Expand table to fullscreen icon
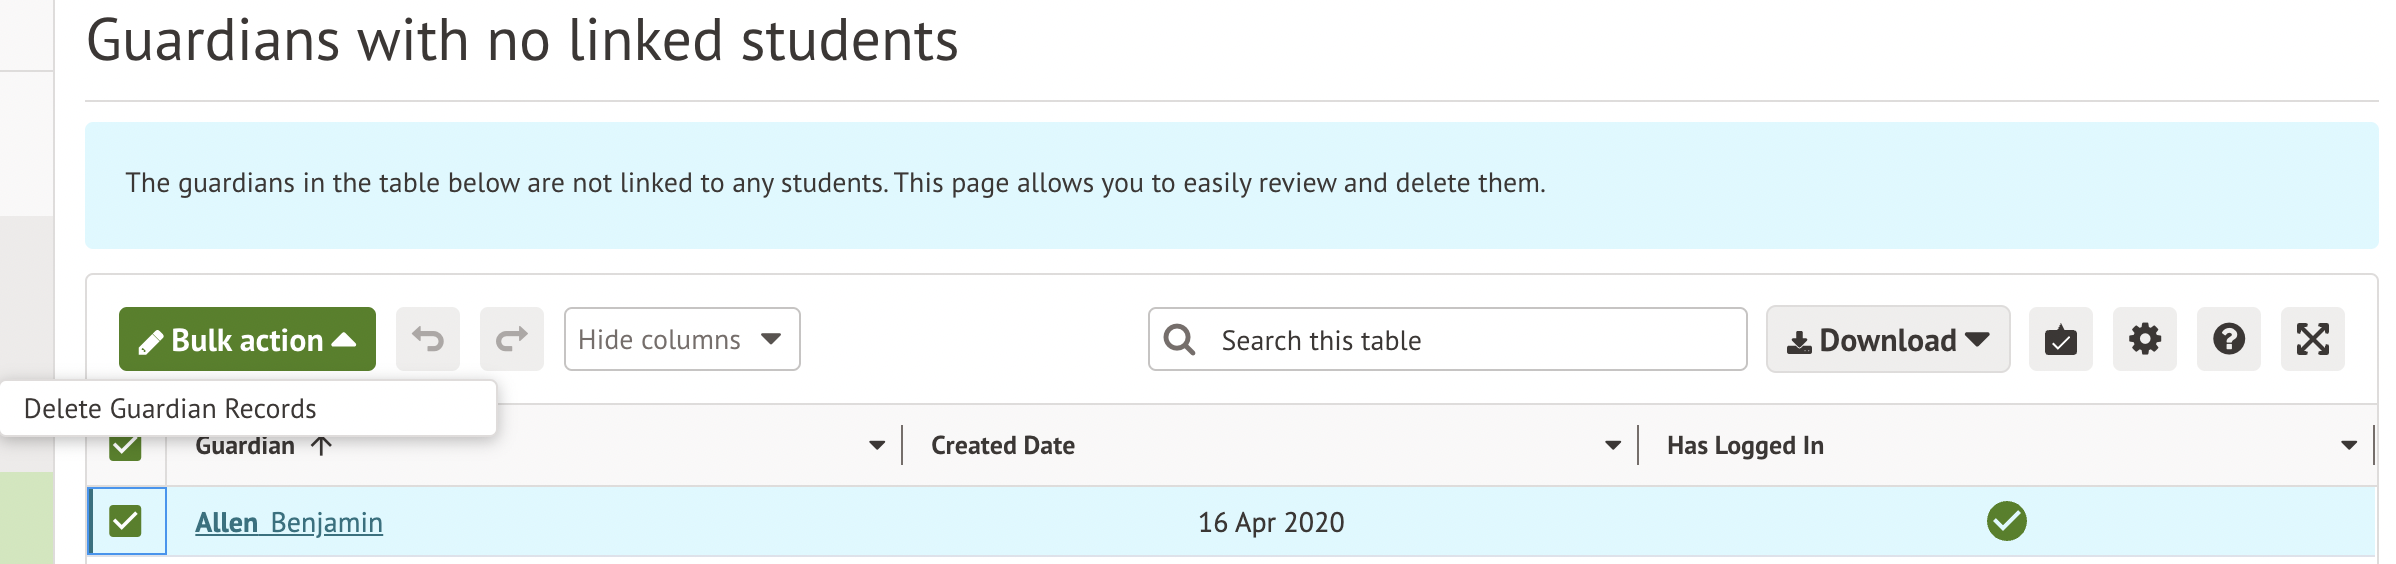This screenshot has width=2396, height=564. (2312, 340)
